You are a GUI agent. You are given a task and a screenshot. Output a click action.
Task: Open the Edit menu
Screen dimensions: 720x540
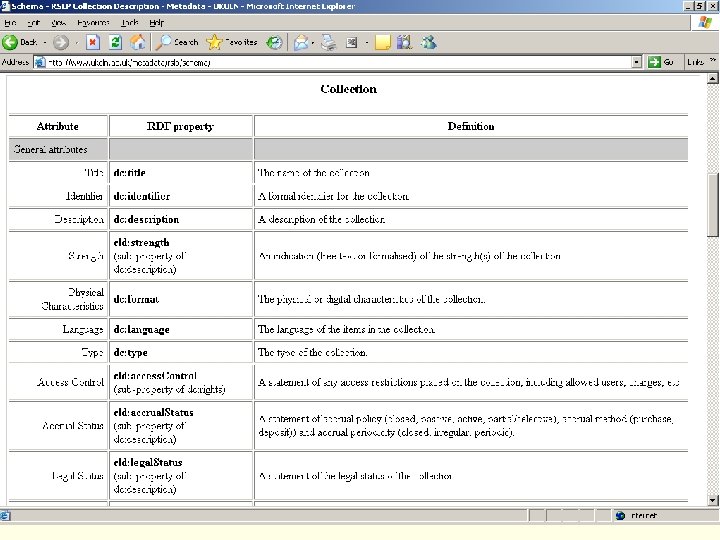[34, 22]
